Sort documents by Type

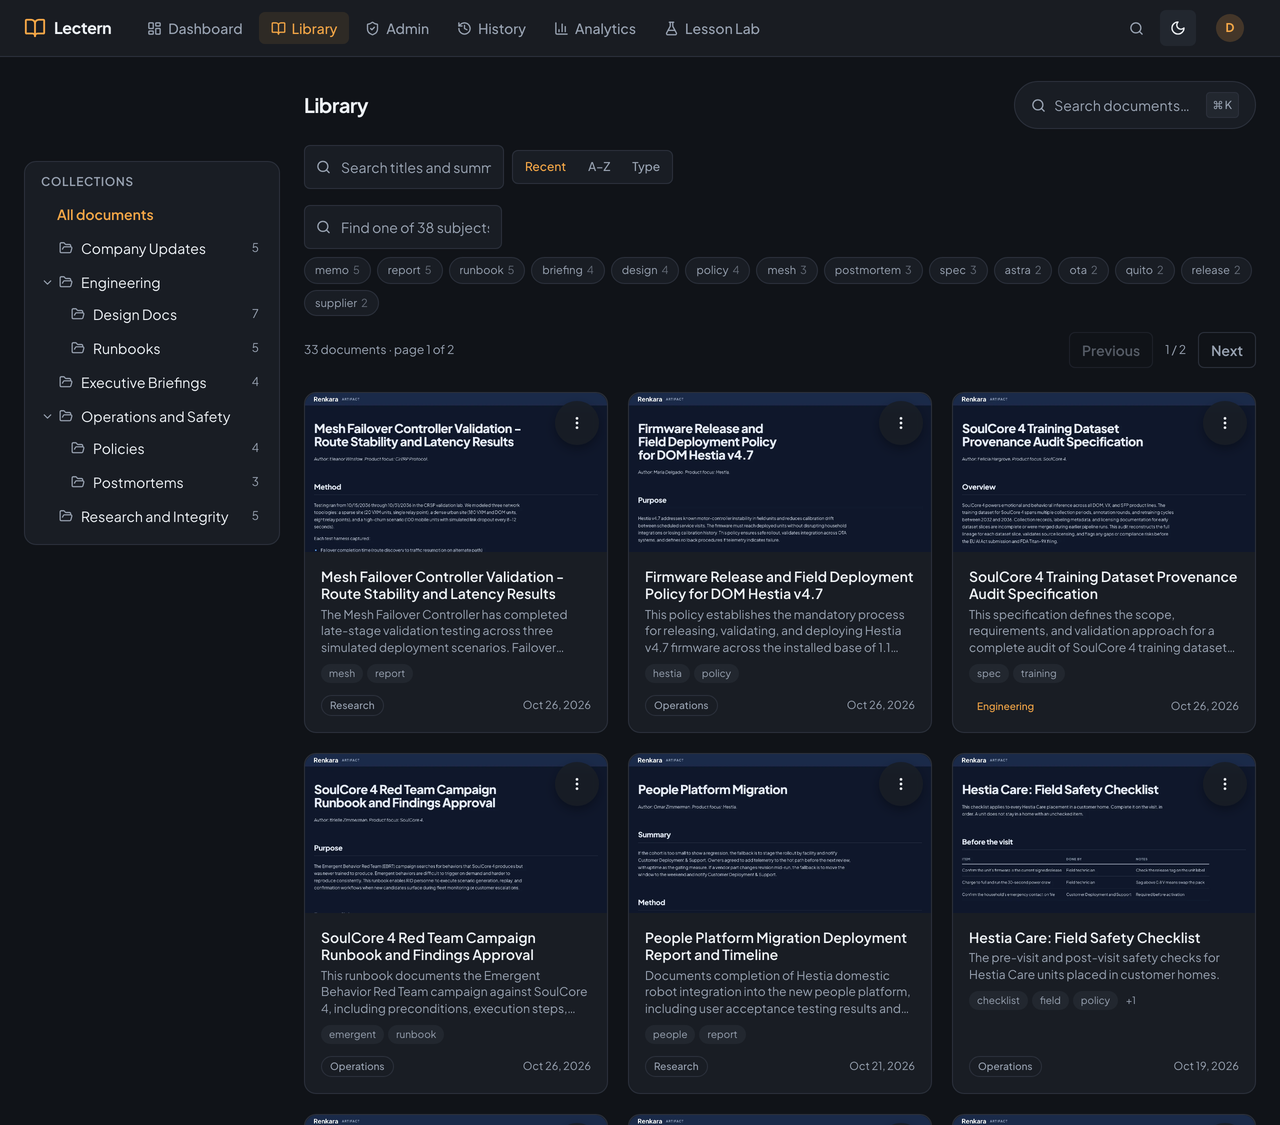[646, 167]
